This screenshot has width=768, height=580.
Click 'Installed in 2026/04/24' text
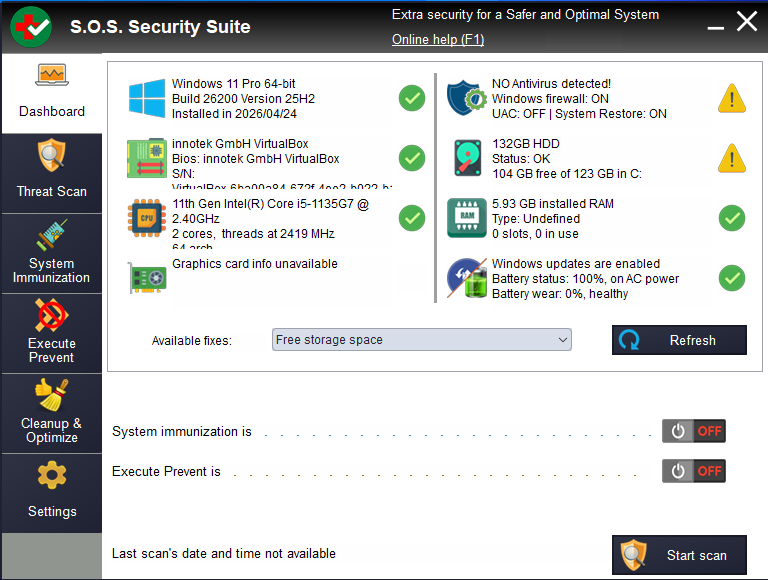point(234,114)
